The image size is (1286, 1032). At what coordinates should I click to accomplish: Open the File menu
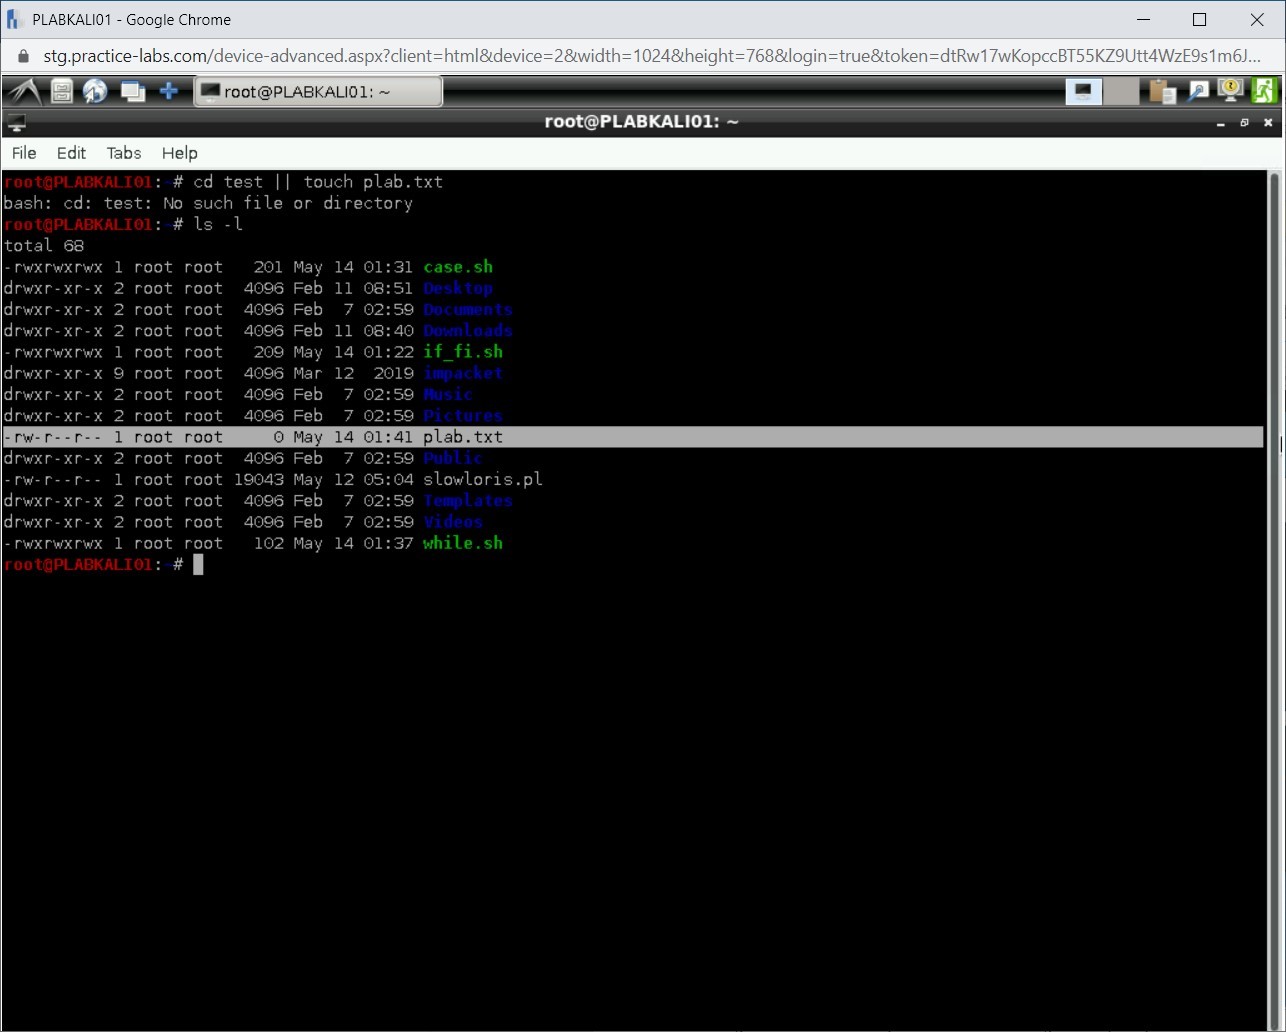tap(24, 153)
